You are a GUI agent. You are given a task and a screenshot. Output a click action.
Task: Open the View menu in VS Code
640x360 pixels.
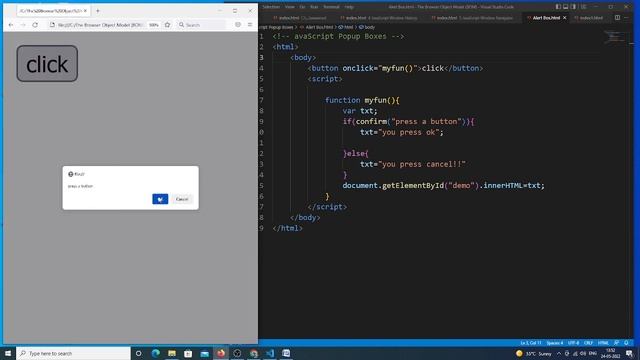(x=289, y=7)
